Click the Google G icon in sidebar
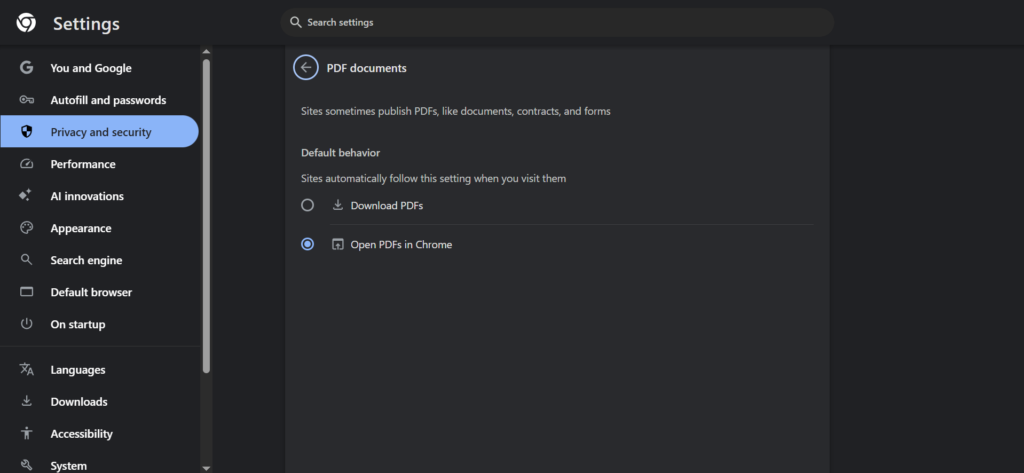 pyautogui.click(x=27, y=68)
